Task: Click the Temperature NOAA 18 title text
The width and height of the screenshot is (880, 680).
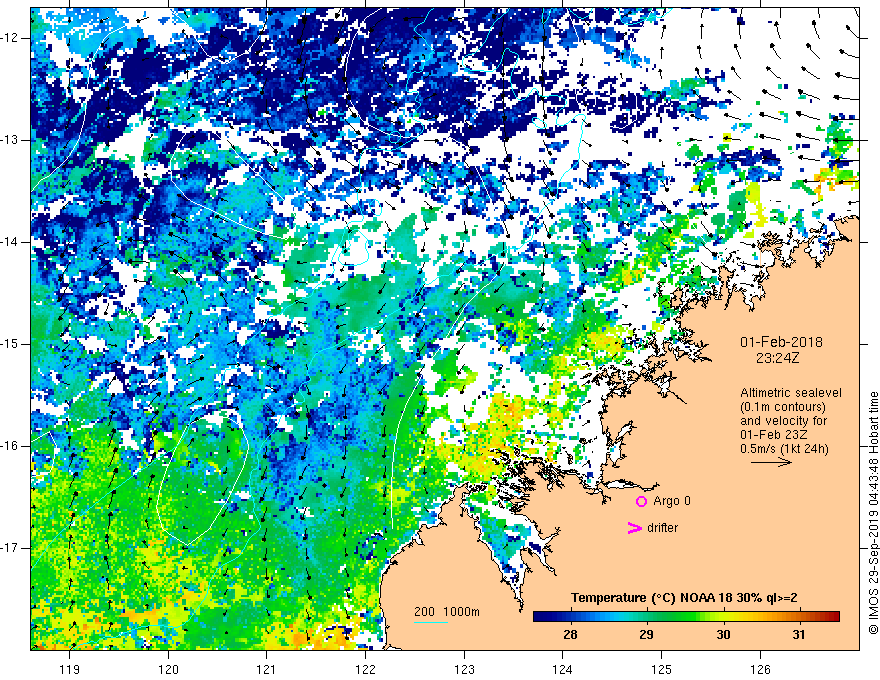Action: pos(684,598)
